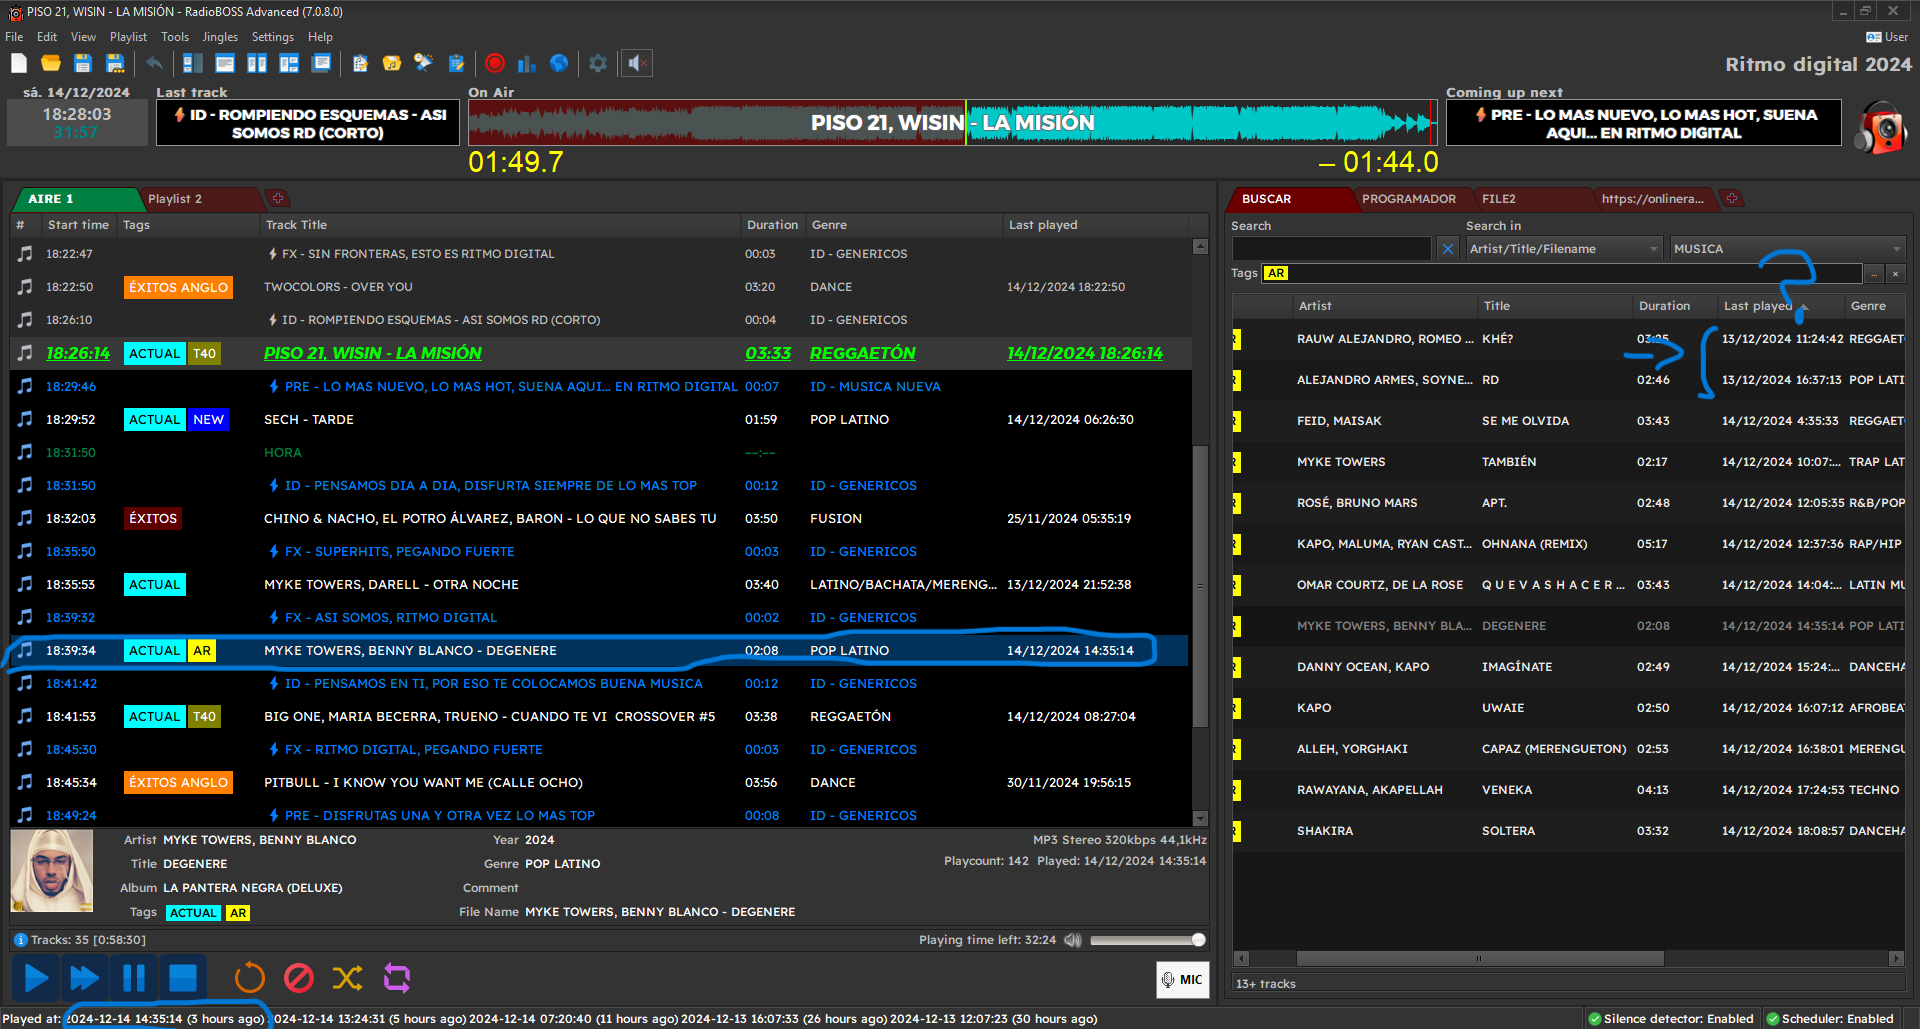Screen dimensions: 1920x1029
Task: Click the undo arrow in toolbar
Action: point(154,63)
